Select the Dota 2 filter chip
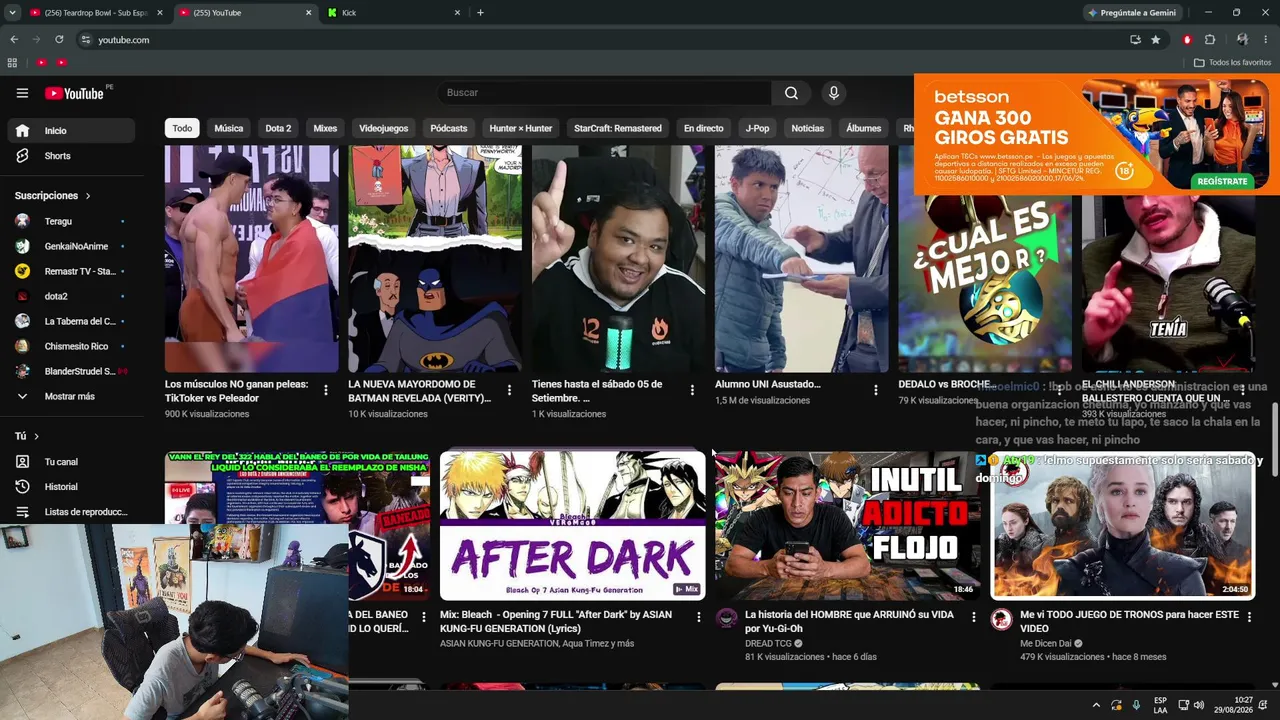 coord(278,128)
